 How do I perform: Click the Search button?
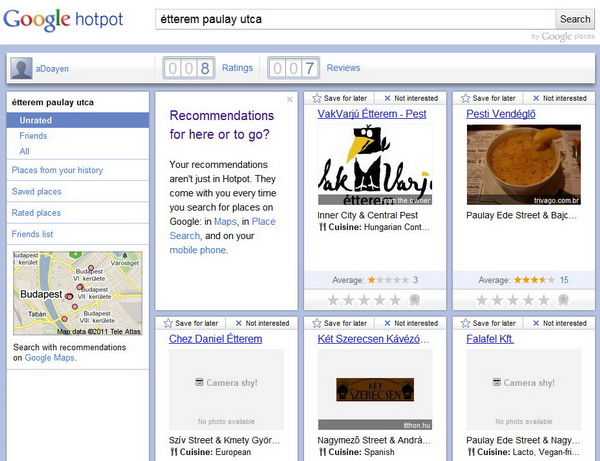coord(575,19)
